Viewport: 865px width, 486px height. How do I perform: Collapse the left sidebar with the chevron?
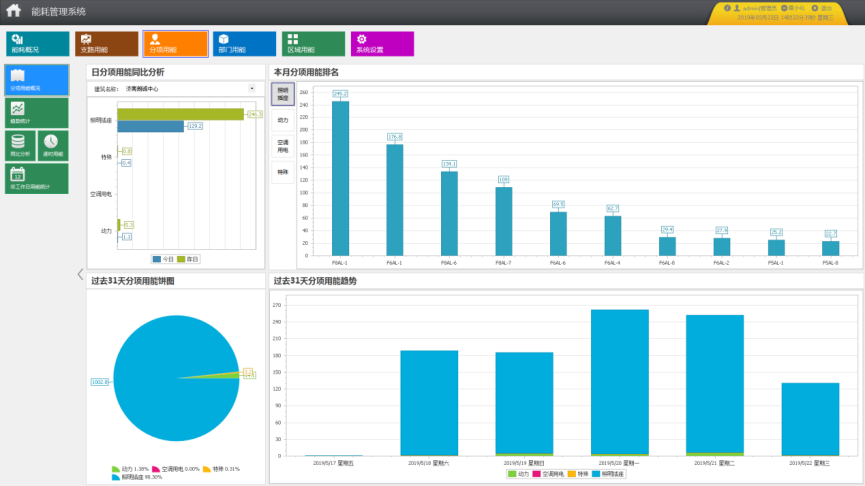pos(80,274)
